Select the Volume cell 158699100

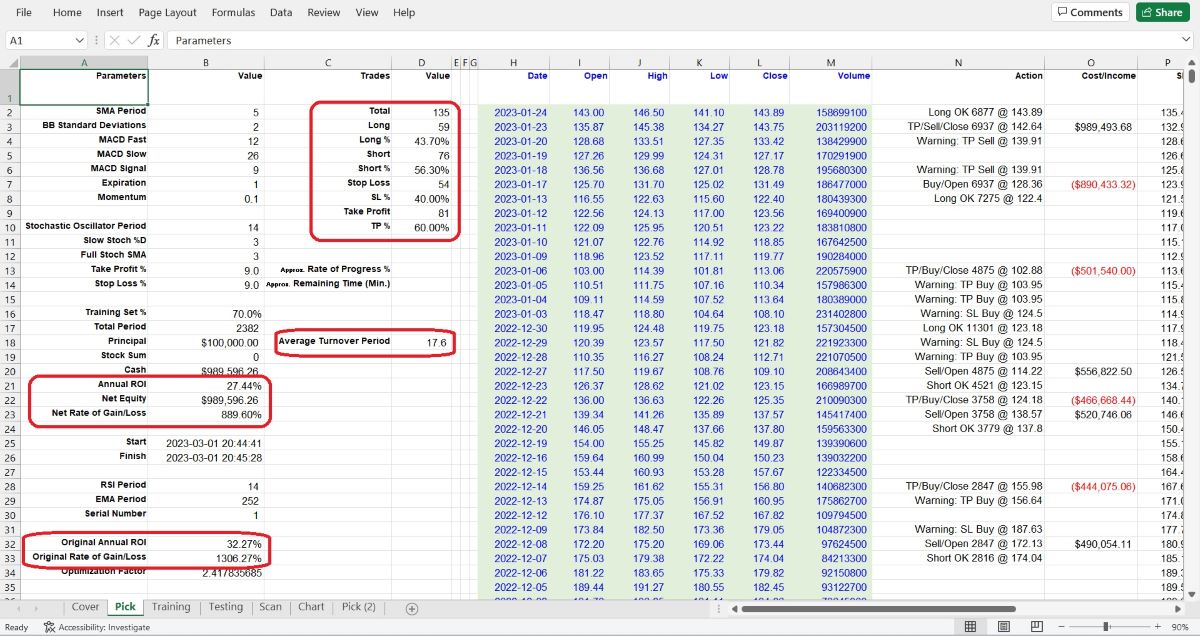coord(831,112)
